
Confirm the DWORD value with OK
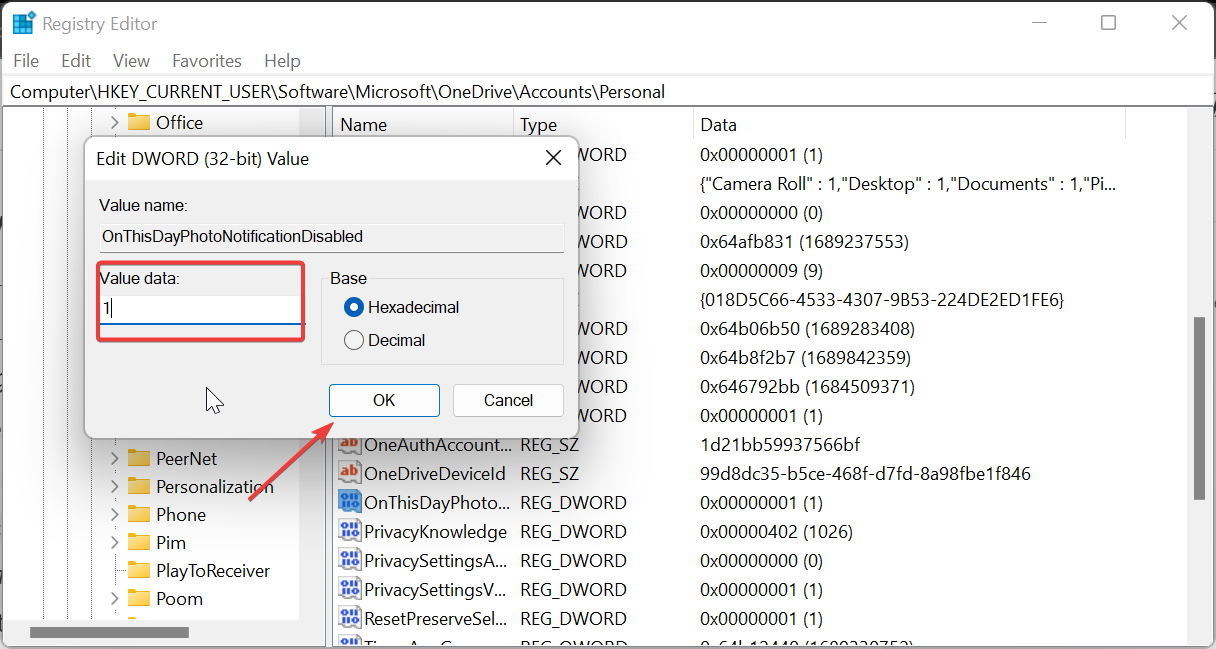[x=384, y=400]
